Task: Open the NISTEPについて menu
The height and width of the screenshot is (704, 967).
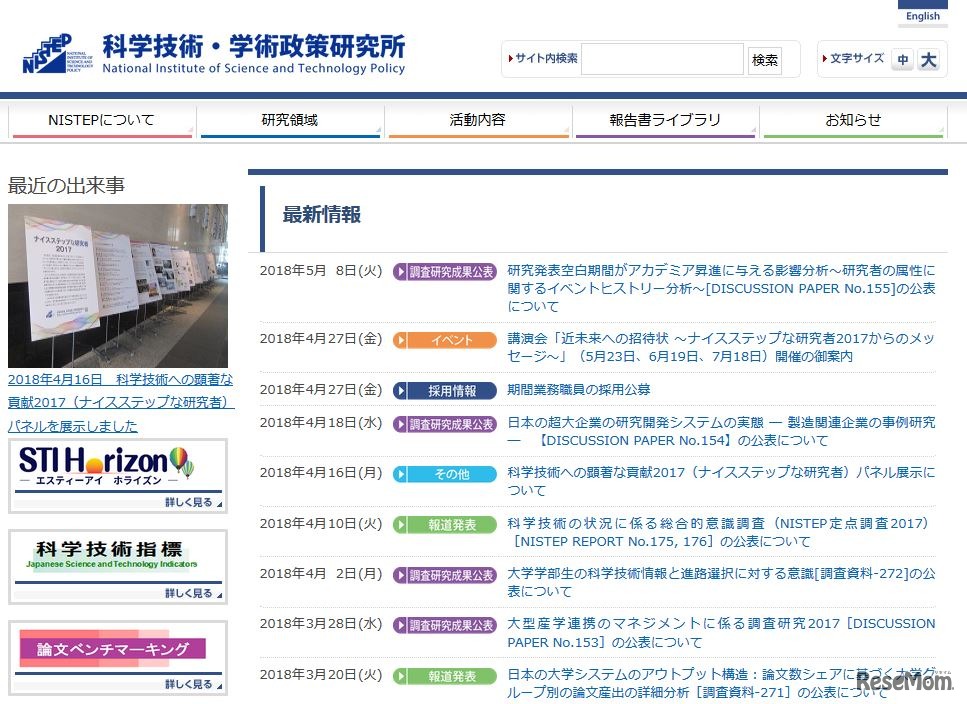Action: tap(102, 121)
